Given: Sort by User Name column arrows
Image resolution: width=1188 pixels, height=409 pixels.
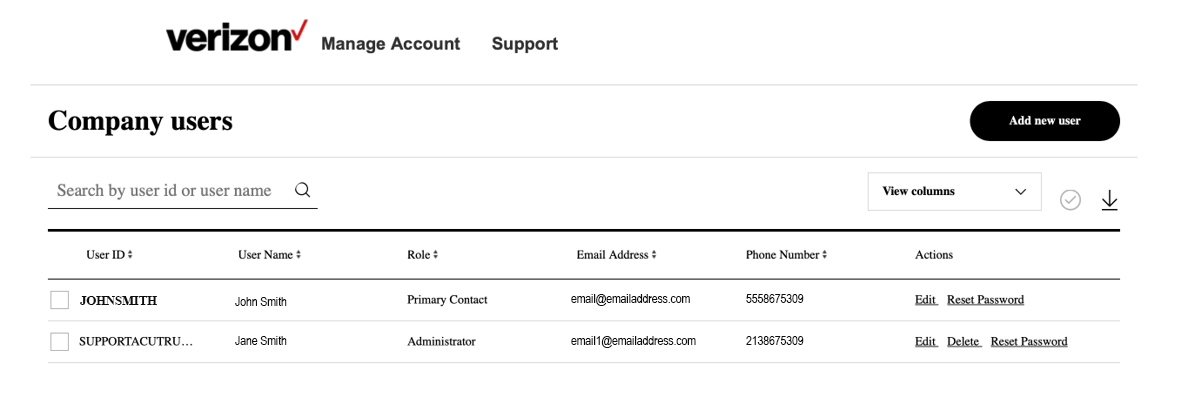Looking at the screenshot, I should click(x=299, y=255).
